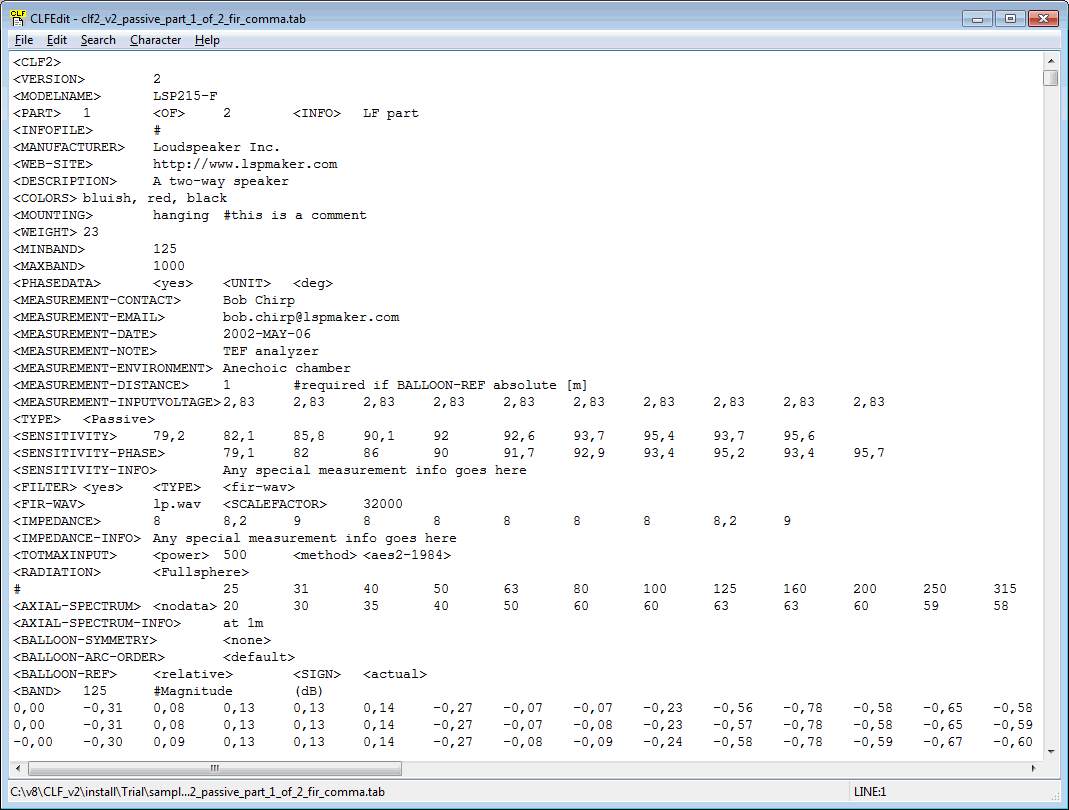Click the <BAND> tag
The width and height of the screenshot is (1069, 810).
pyautogui.click(x=37, y=691)
